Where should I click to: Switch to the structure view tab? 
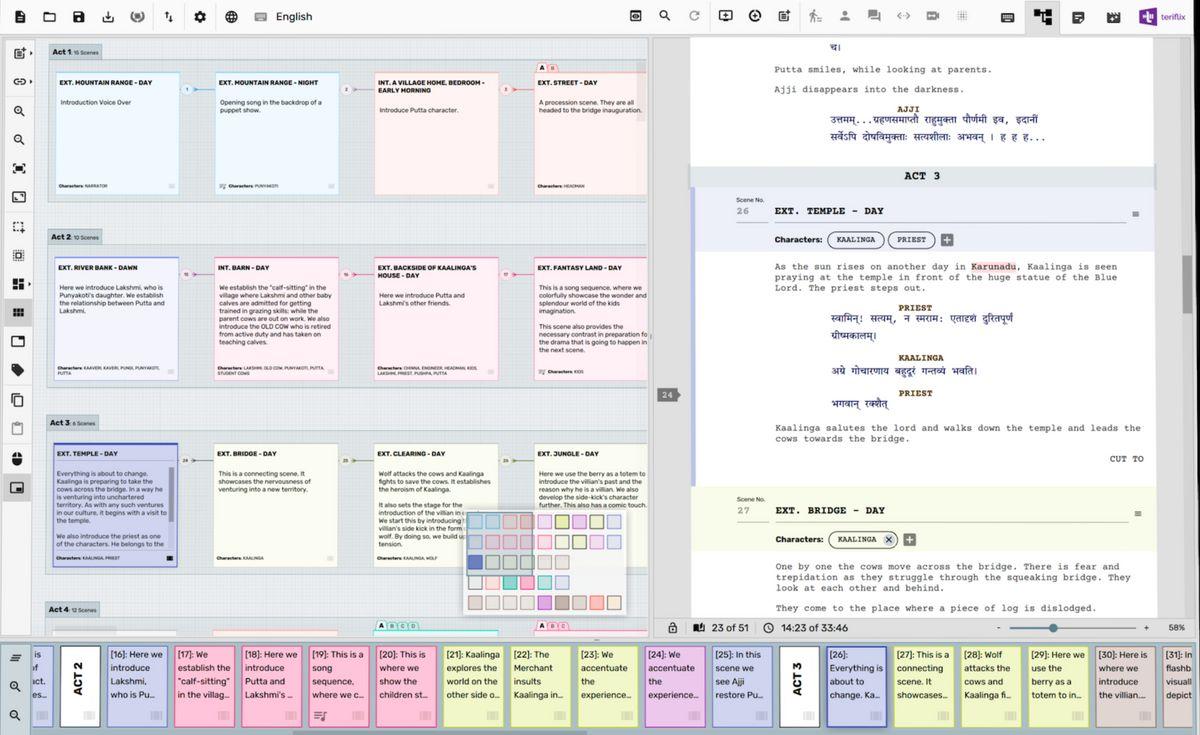click(x=1043, y=17)
